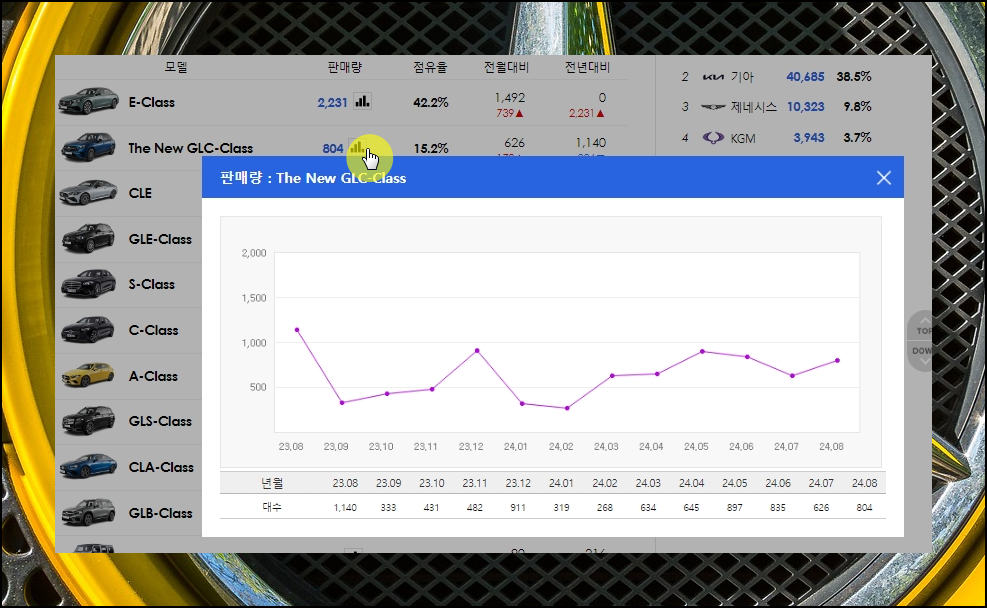Open KGM sales figure 3,943

[808, 138]
